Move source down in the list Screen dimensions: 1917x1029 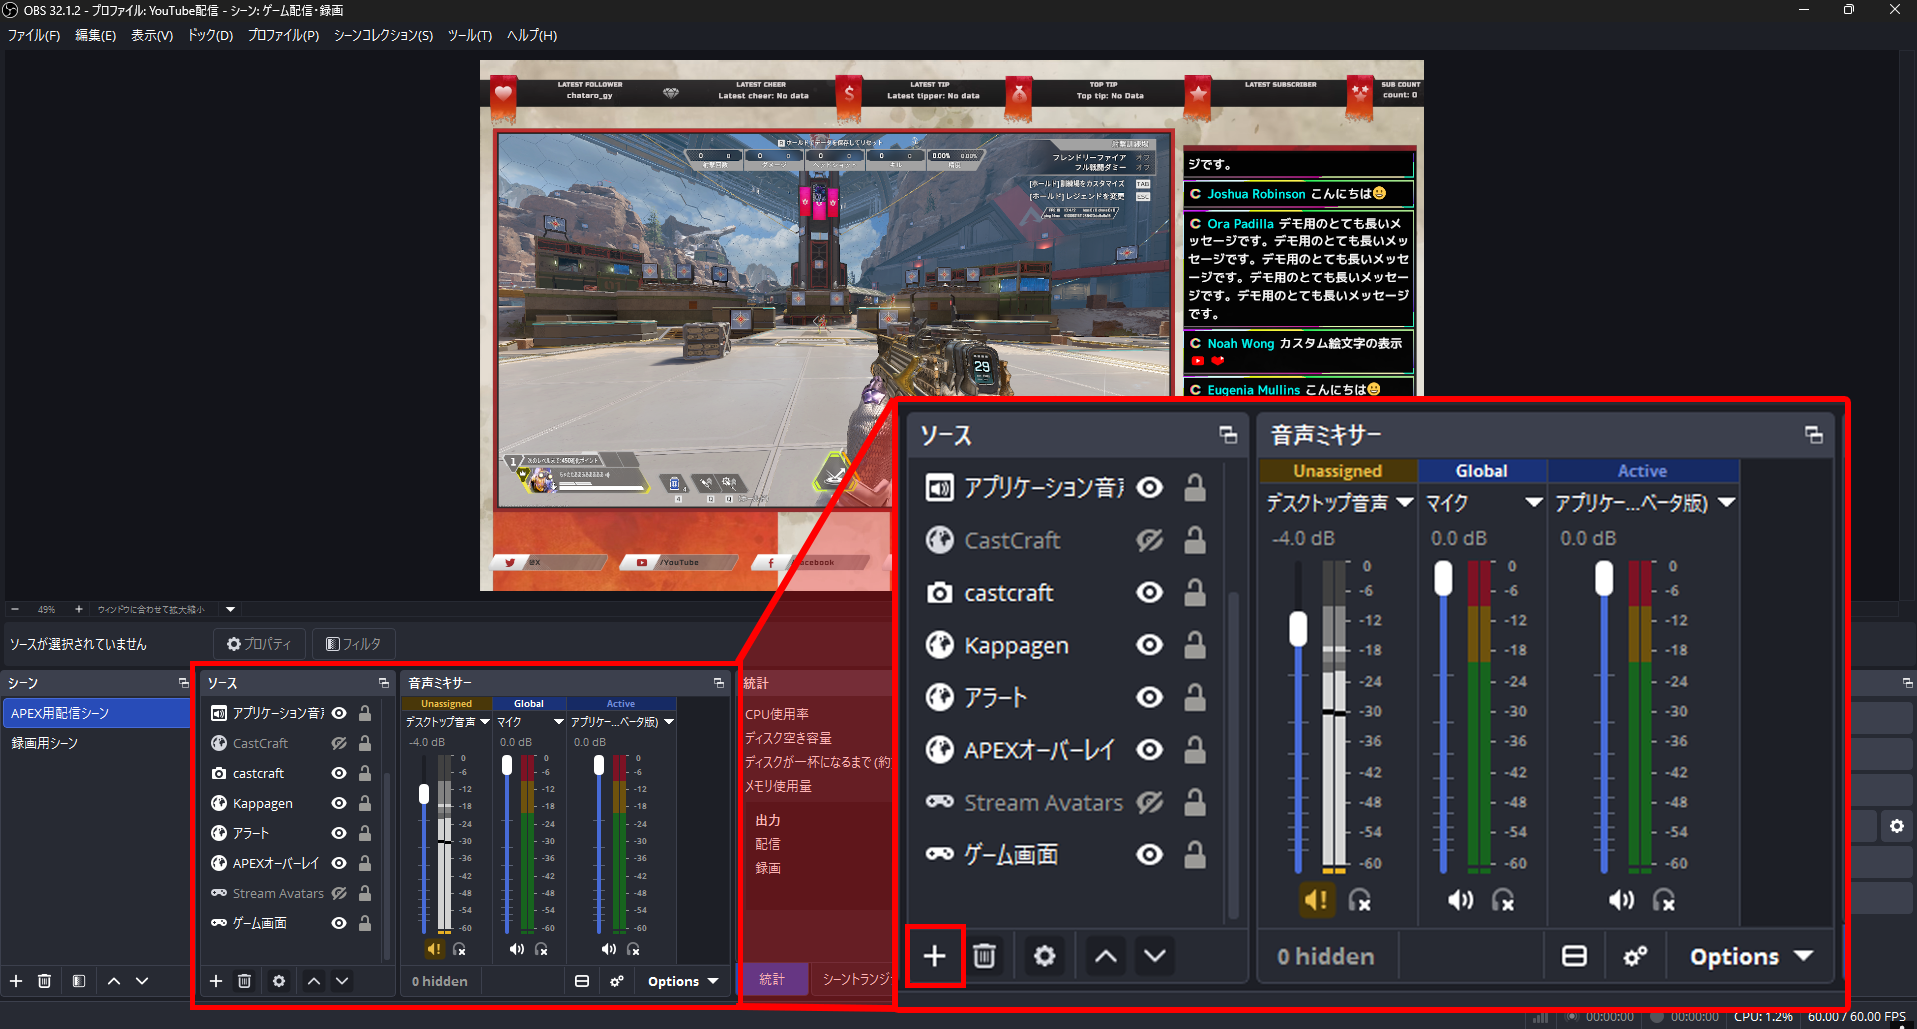coord(342,981)
